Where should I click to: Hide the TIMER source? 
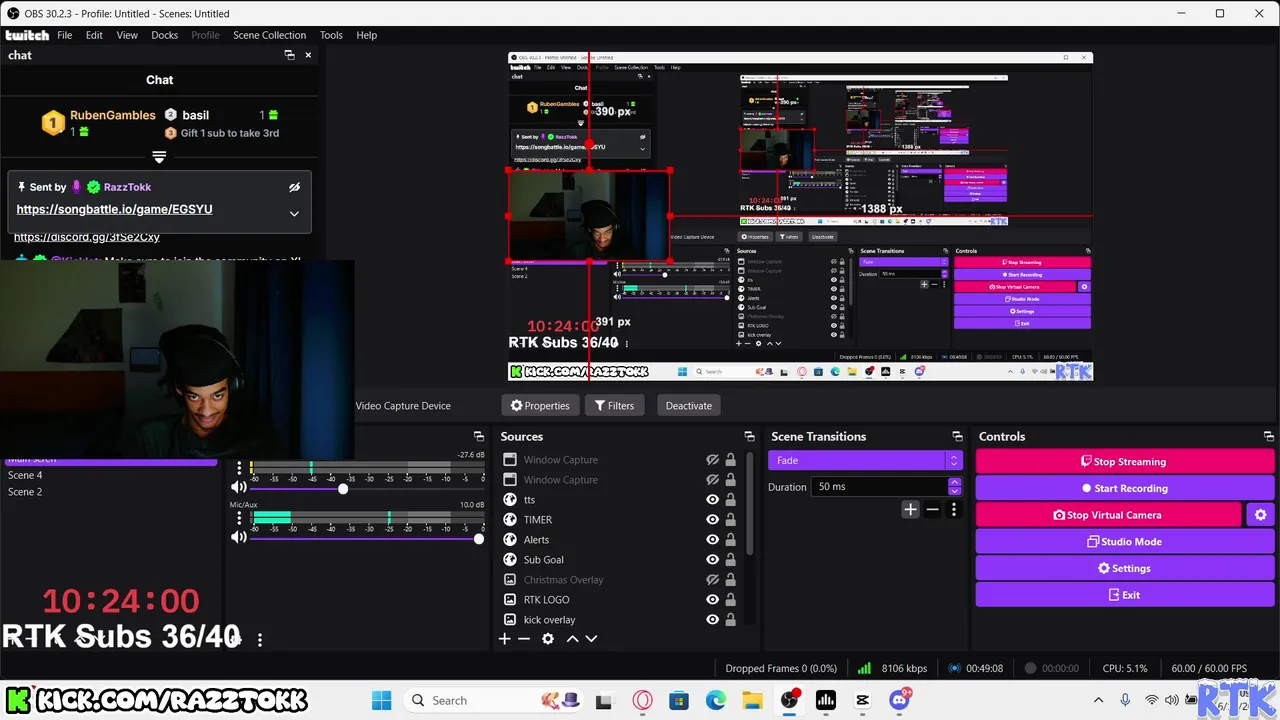[x=712, y=520]
